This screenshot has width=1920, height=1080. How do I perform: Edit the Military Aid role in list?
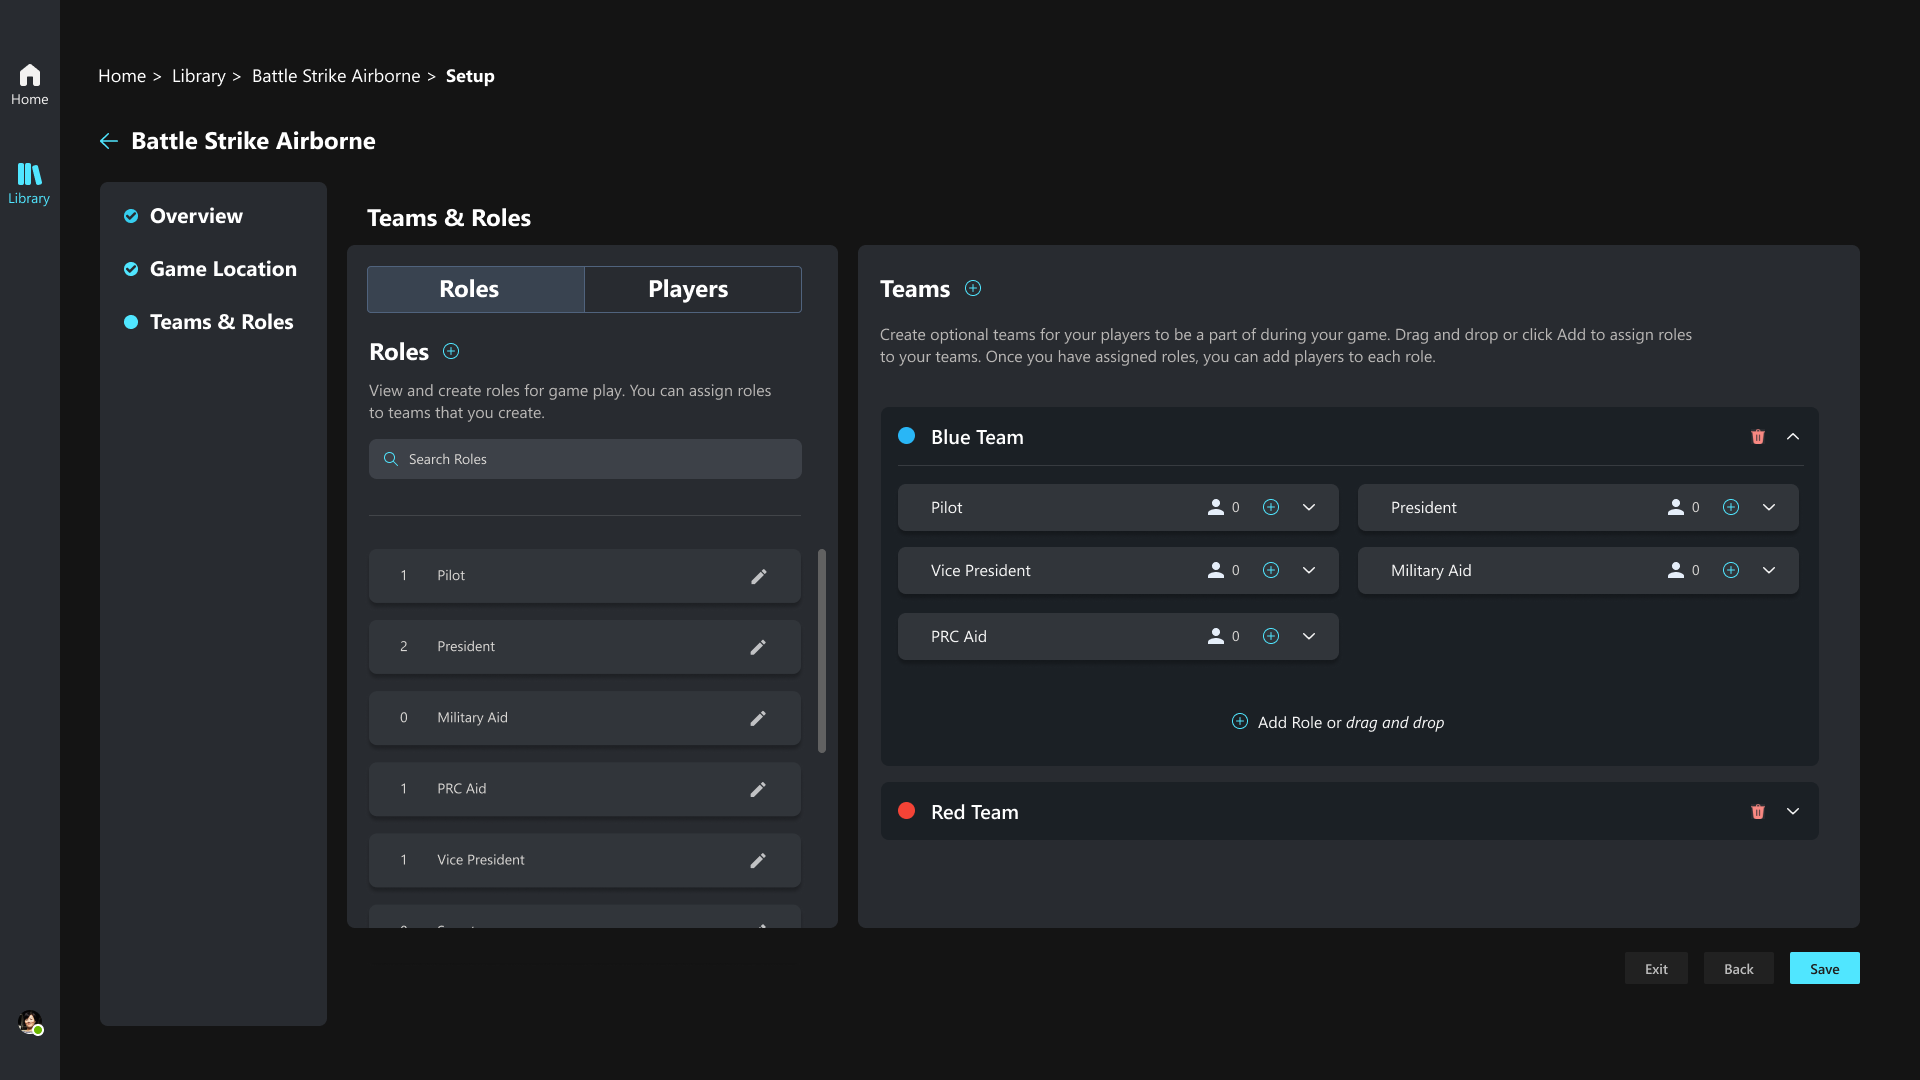point(758,718)
